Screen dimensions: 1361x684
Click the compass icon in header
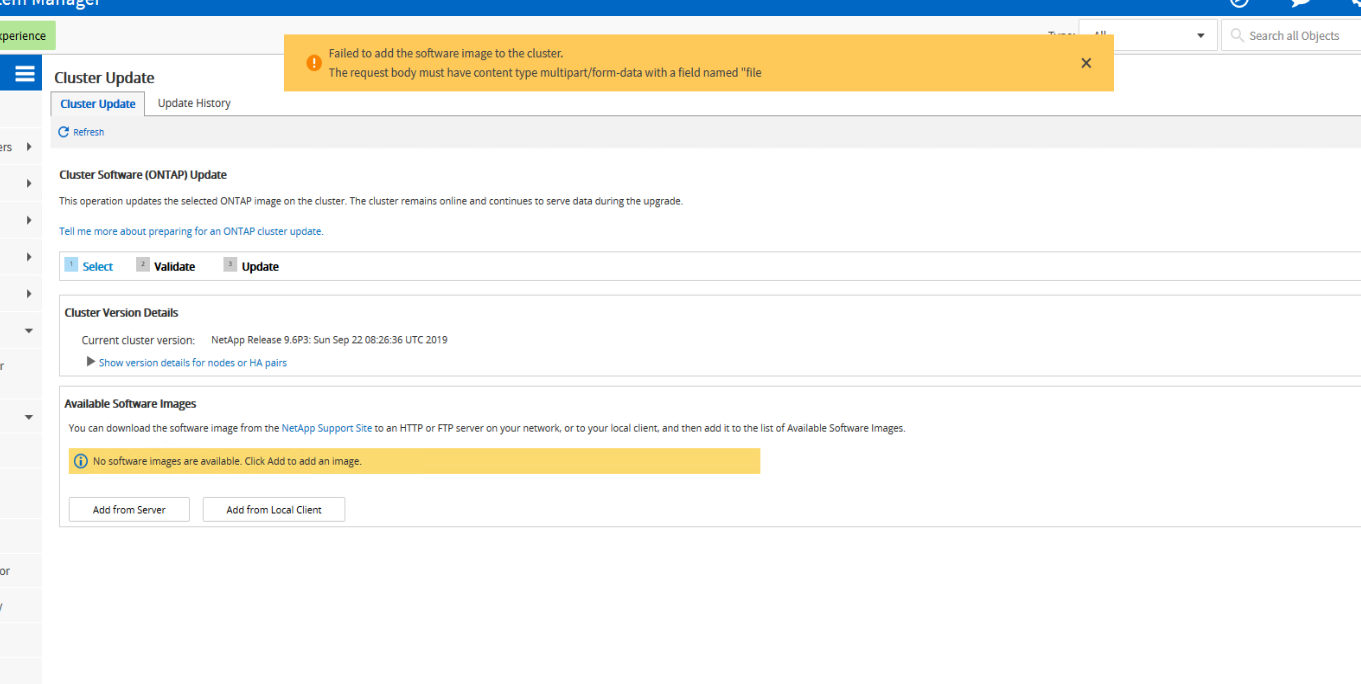coord(1239,3)
